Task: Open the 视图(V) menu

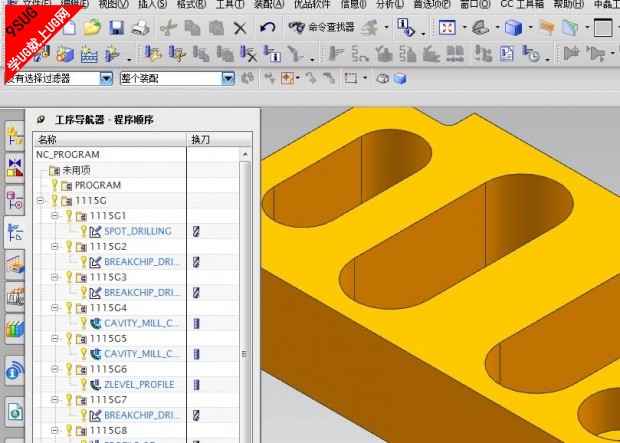Action: (113, 4)
